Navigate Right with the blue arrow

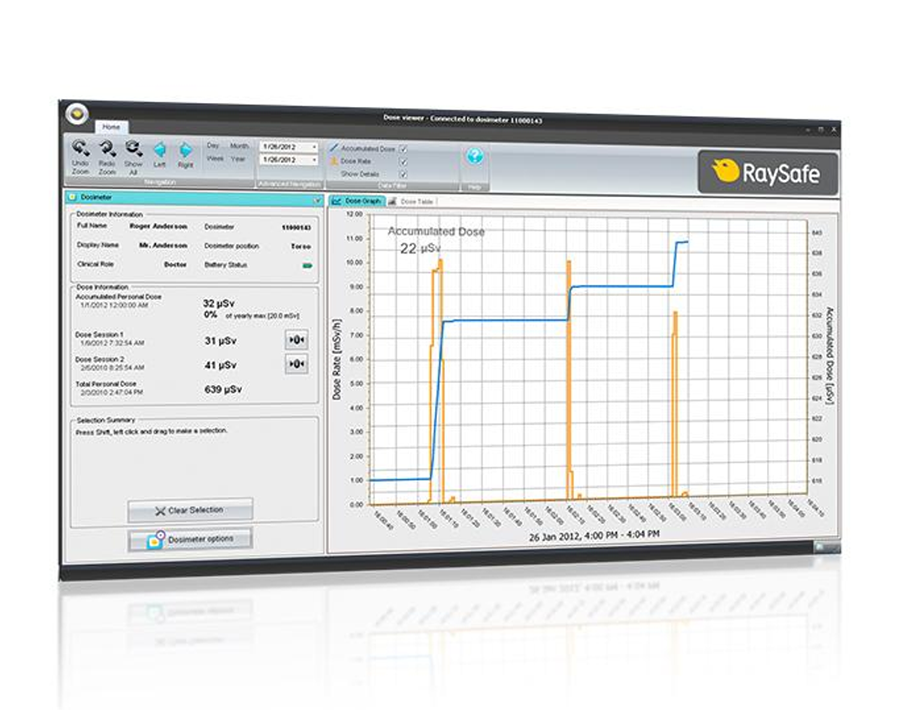185,150
